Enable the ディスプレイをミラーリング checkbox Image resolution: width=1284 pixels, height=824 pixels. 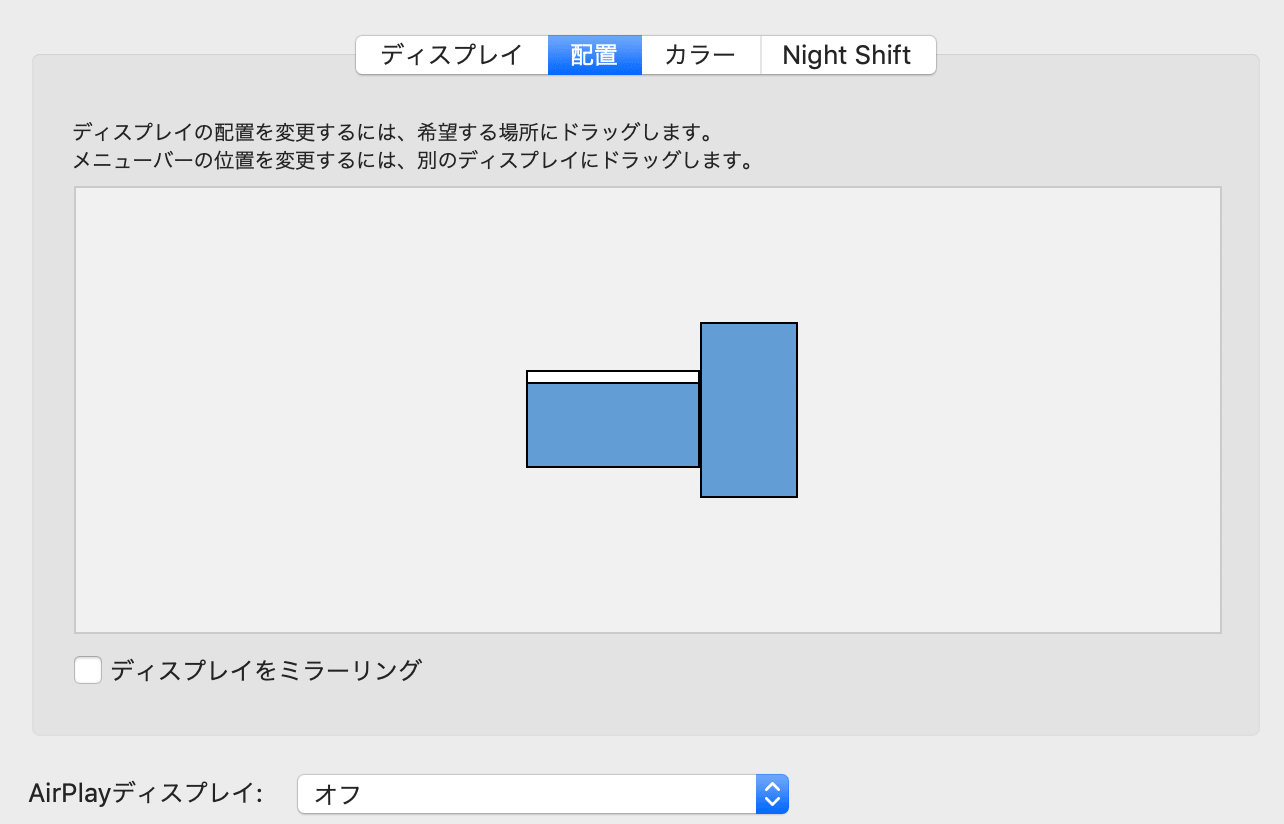pos(87,670)
